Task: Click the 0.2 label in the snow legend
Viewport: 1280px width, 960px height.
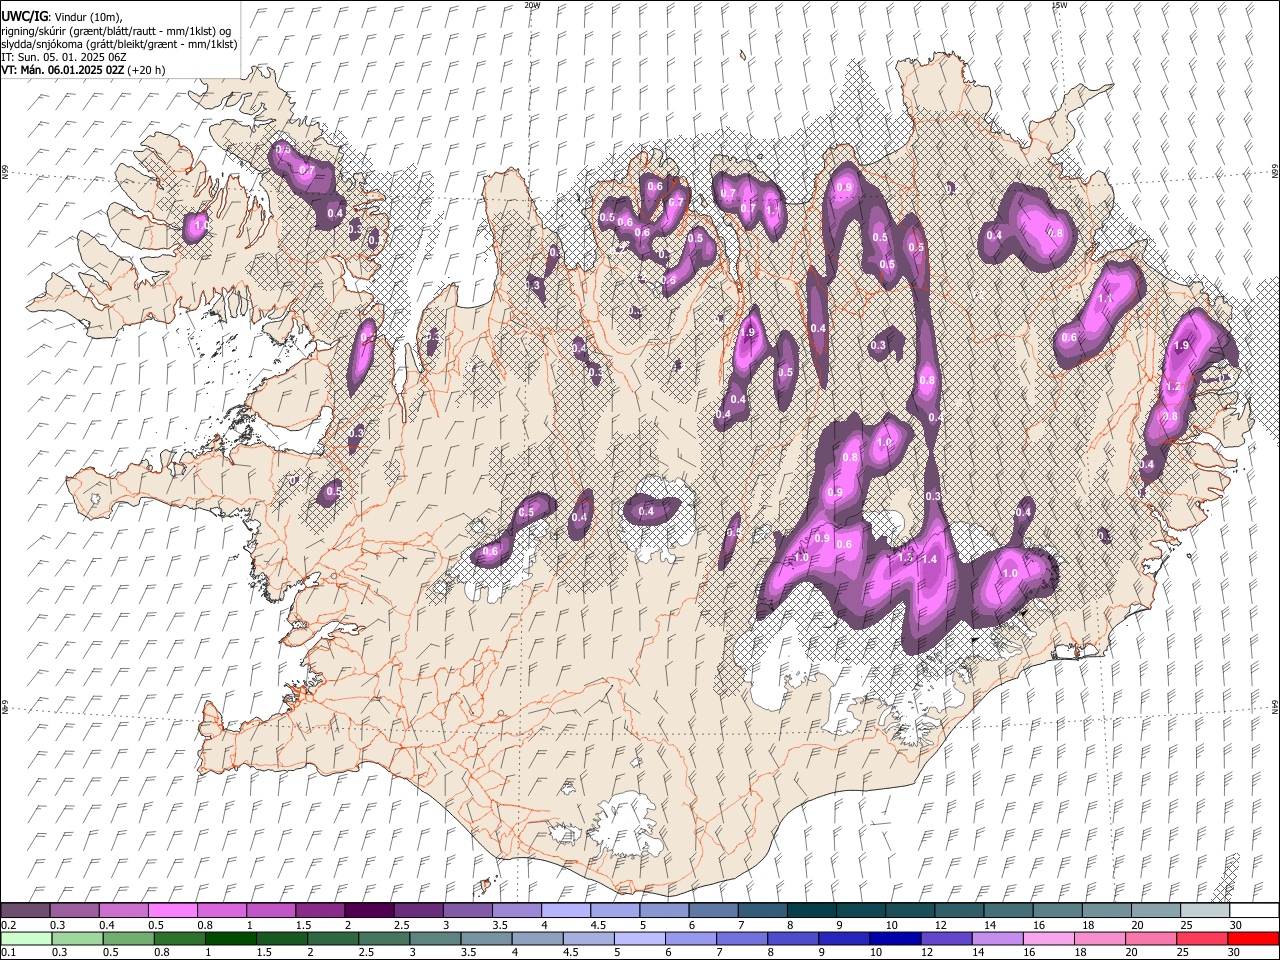Action: 7,925
